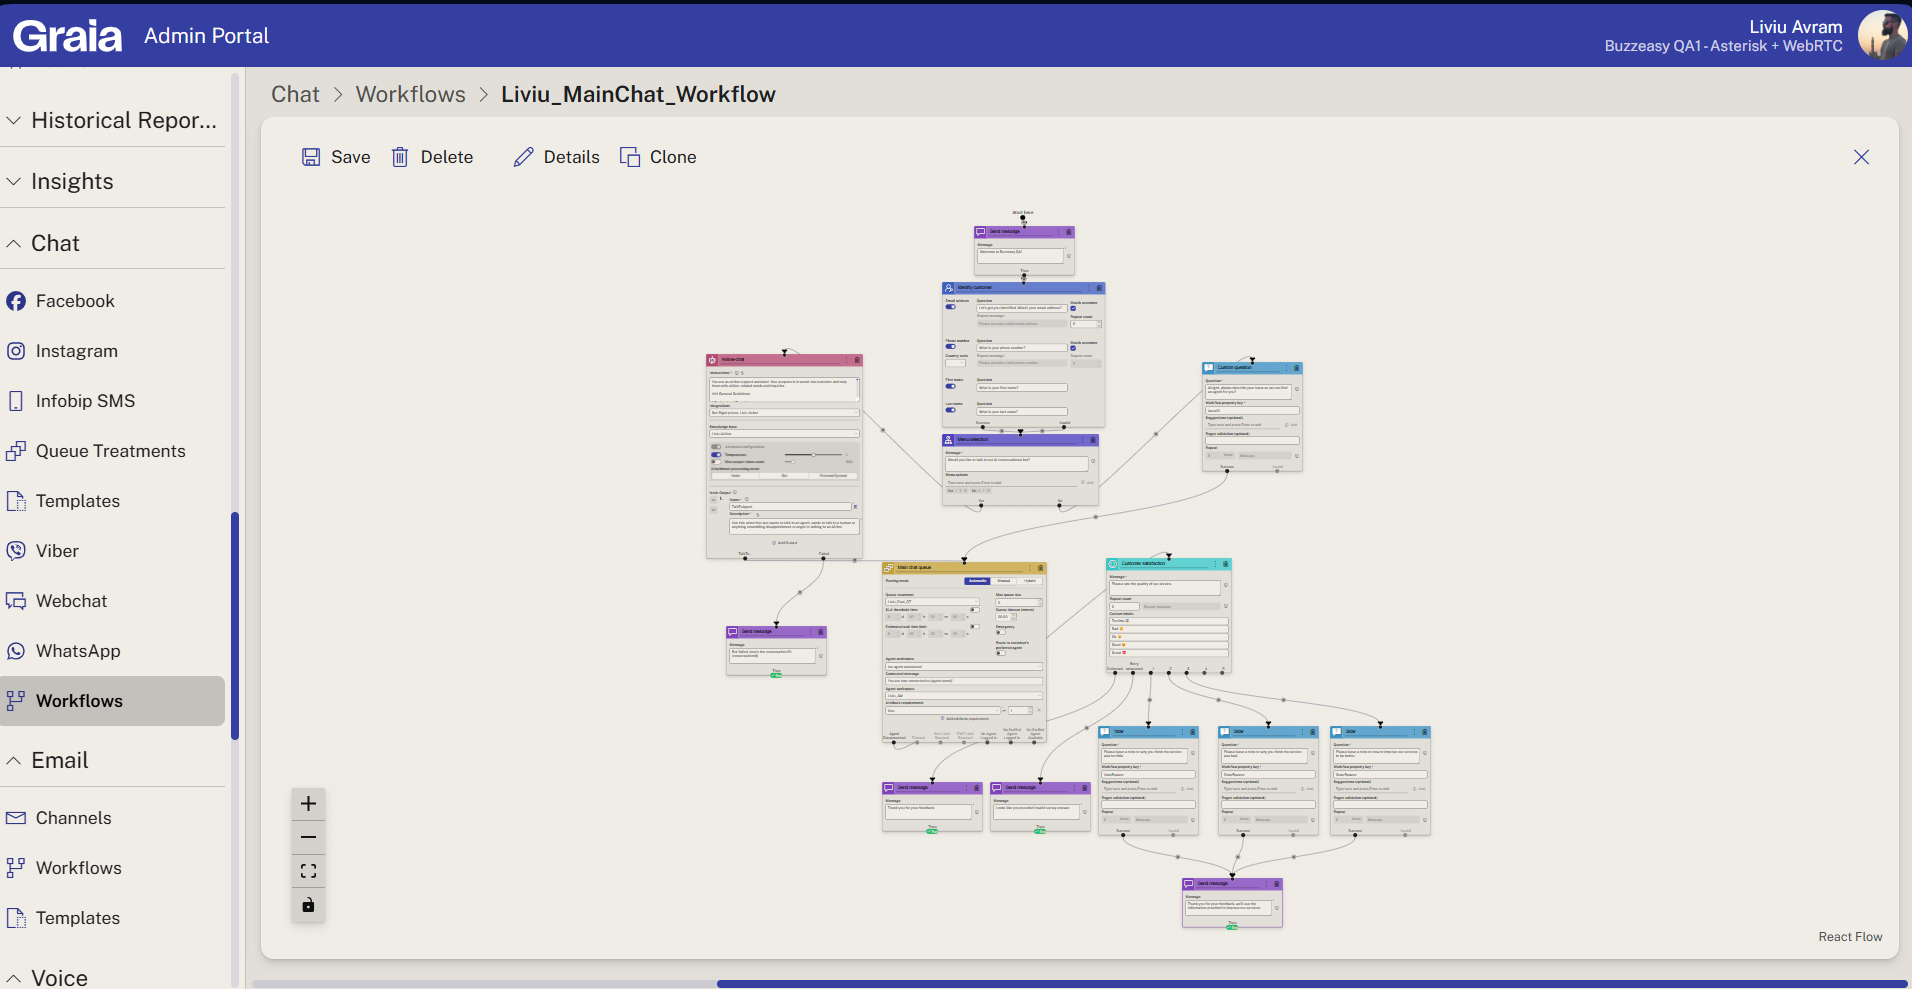The height and width of the screenshot is (989, 1912).
Task: Toggle Temperature switch in Airline-chat node
Action: (716, 455)
